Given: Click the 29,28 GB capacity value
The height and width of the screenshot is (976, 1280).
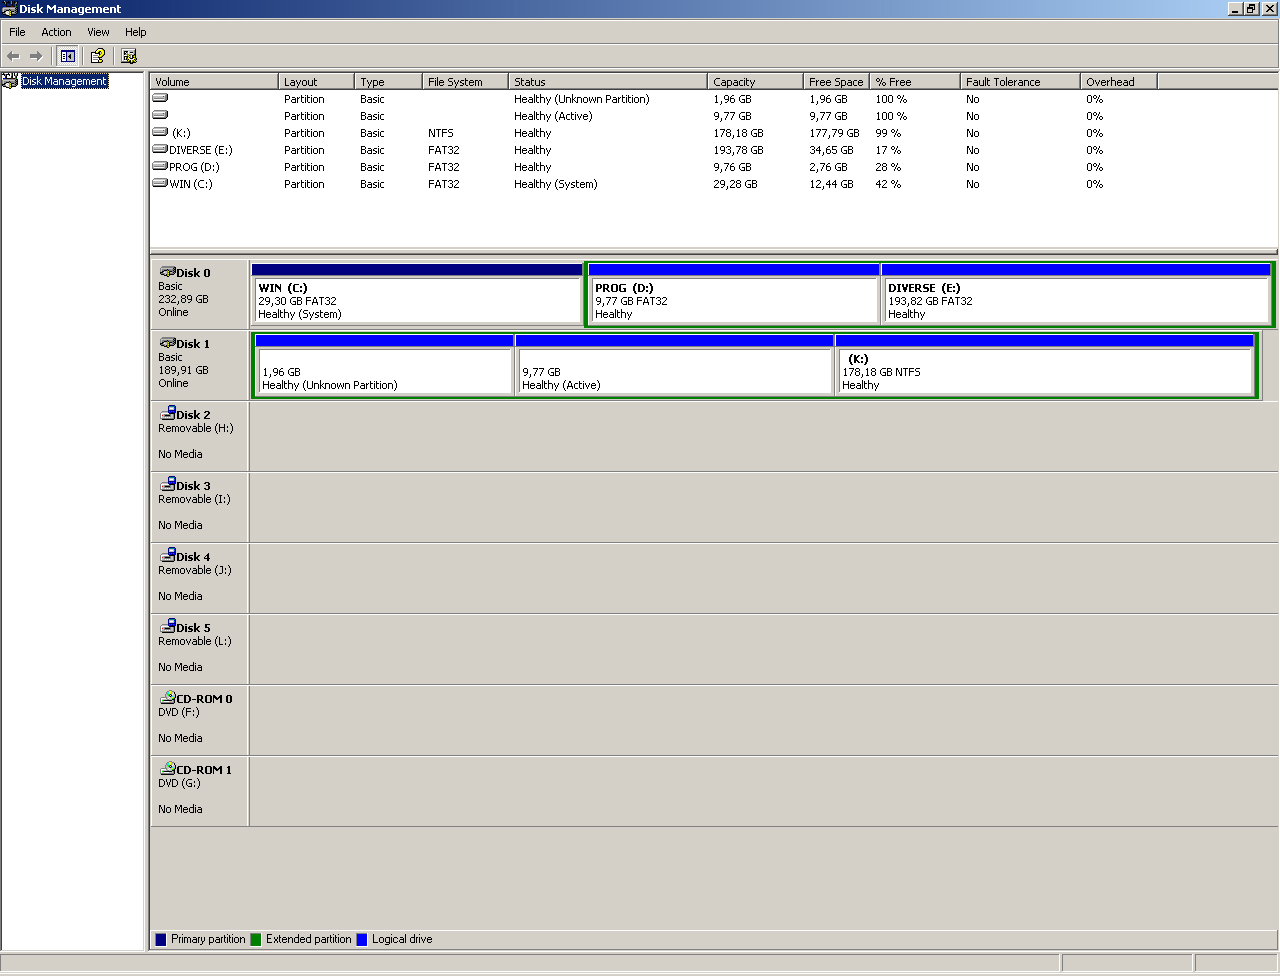Looking at the screenshot, I should click(x=735, y=184).
